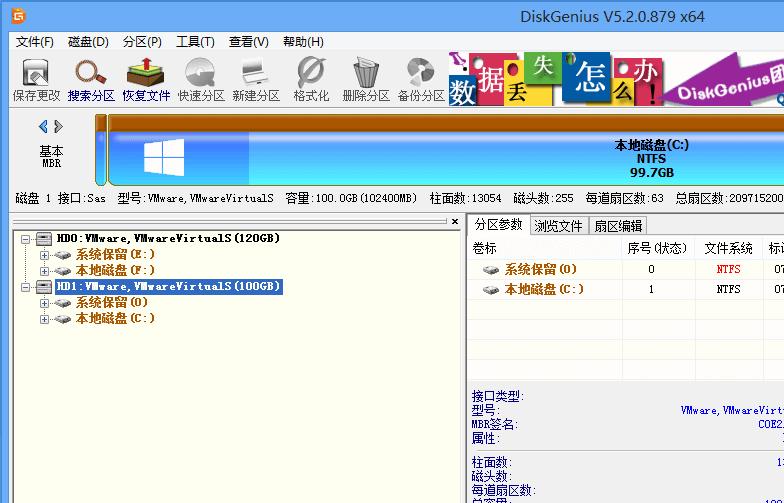
Task: Click drive icon in 本地磁盘(C:) table row
Action: coord(491,290)
